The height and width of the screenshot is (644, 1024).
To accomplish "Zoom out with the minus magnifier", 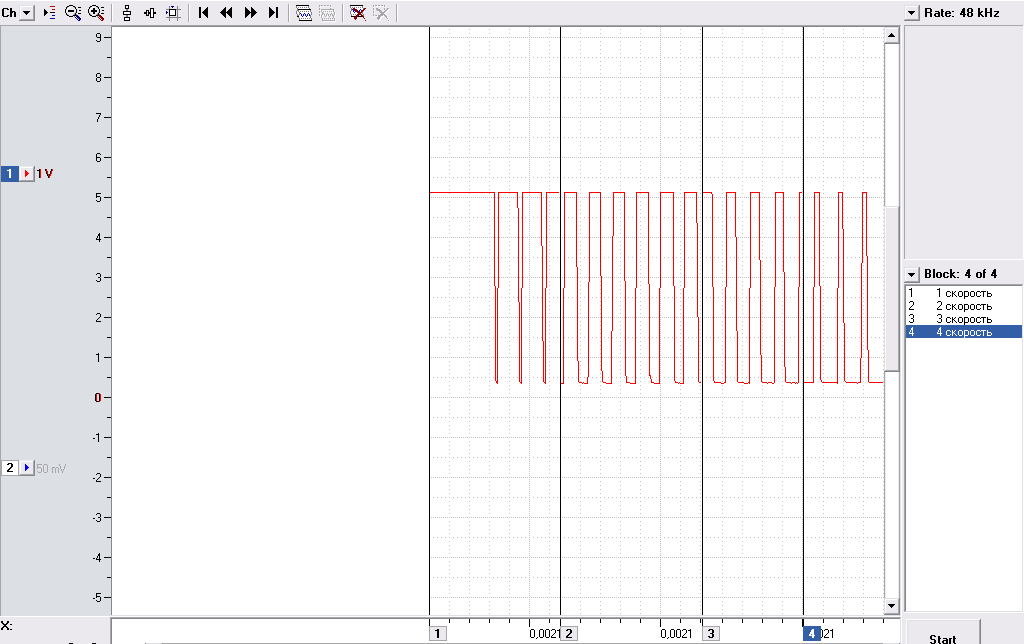I will [x=72, y=12].
